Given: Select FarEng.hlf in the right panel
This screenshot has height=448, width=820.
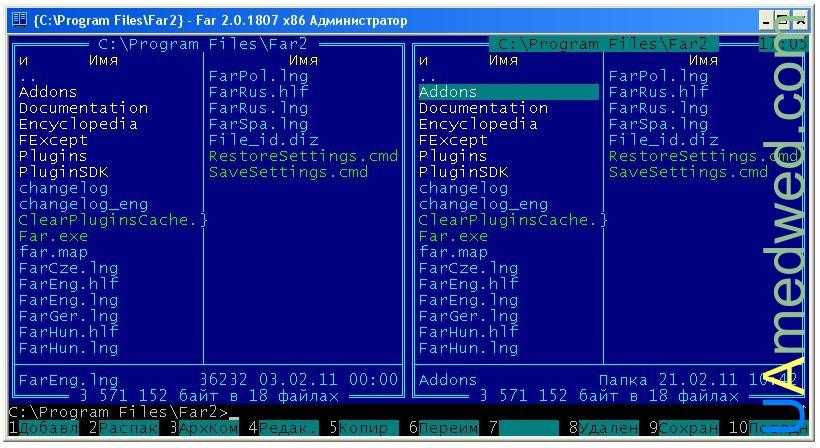Looking at the screenshot, I should click(x=468, y=284).
